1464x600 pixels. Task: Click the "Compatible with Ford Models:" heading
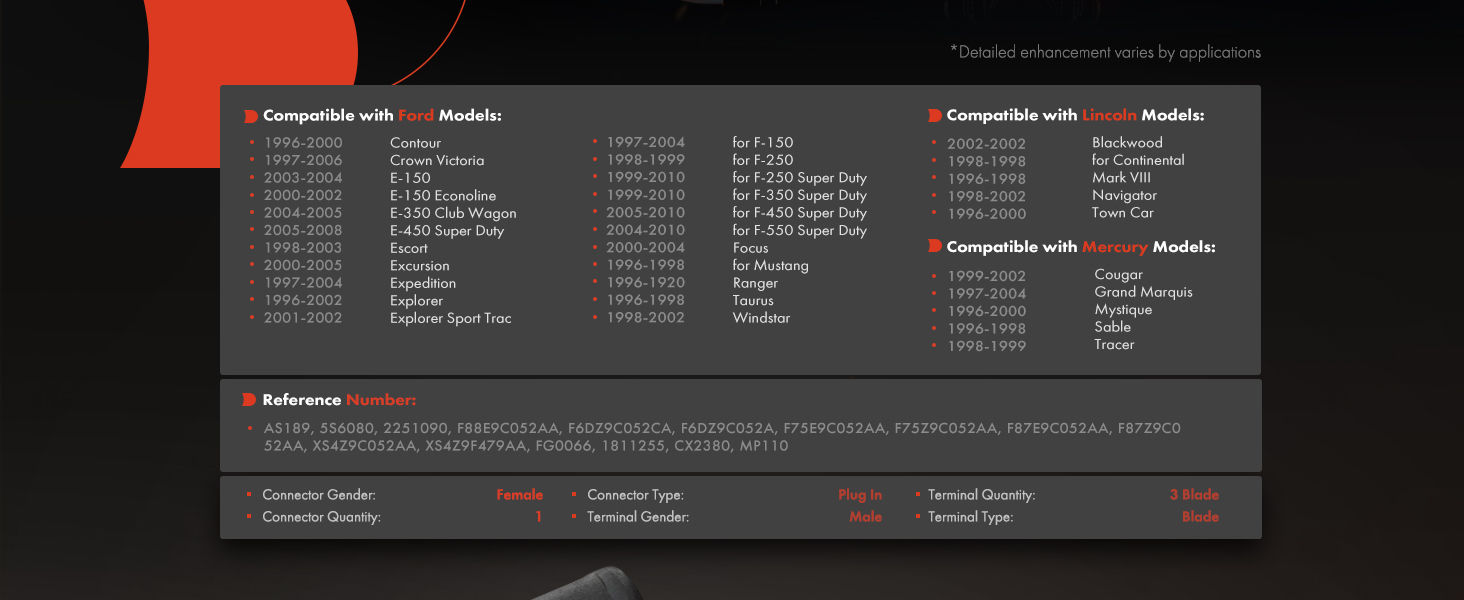click(382, 116)
